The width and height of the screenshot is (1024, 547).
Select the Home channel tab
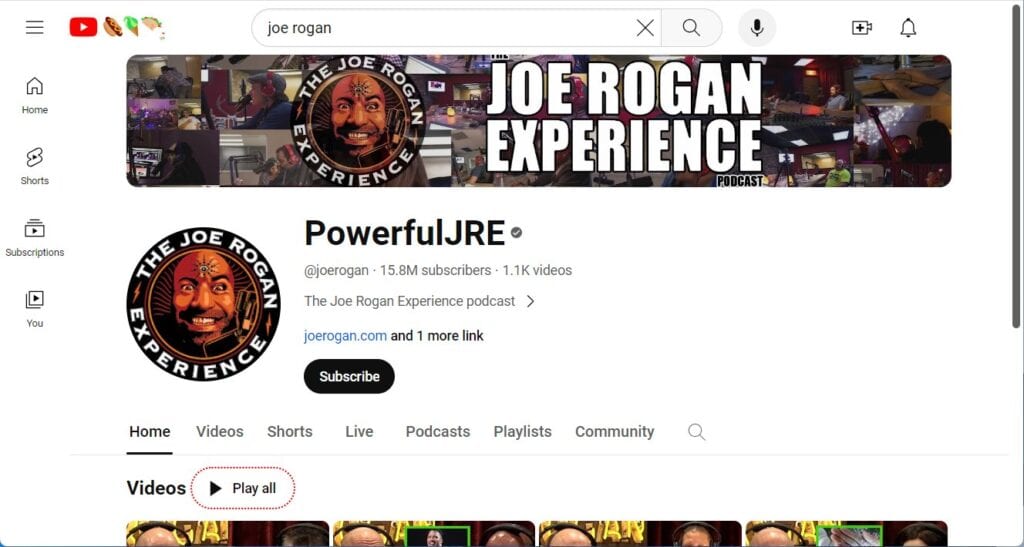coord(150,431)
